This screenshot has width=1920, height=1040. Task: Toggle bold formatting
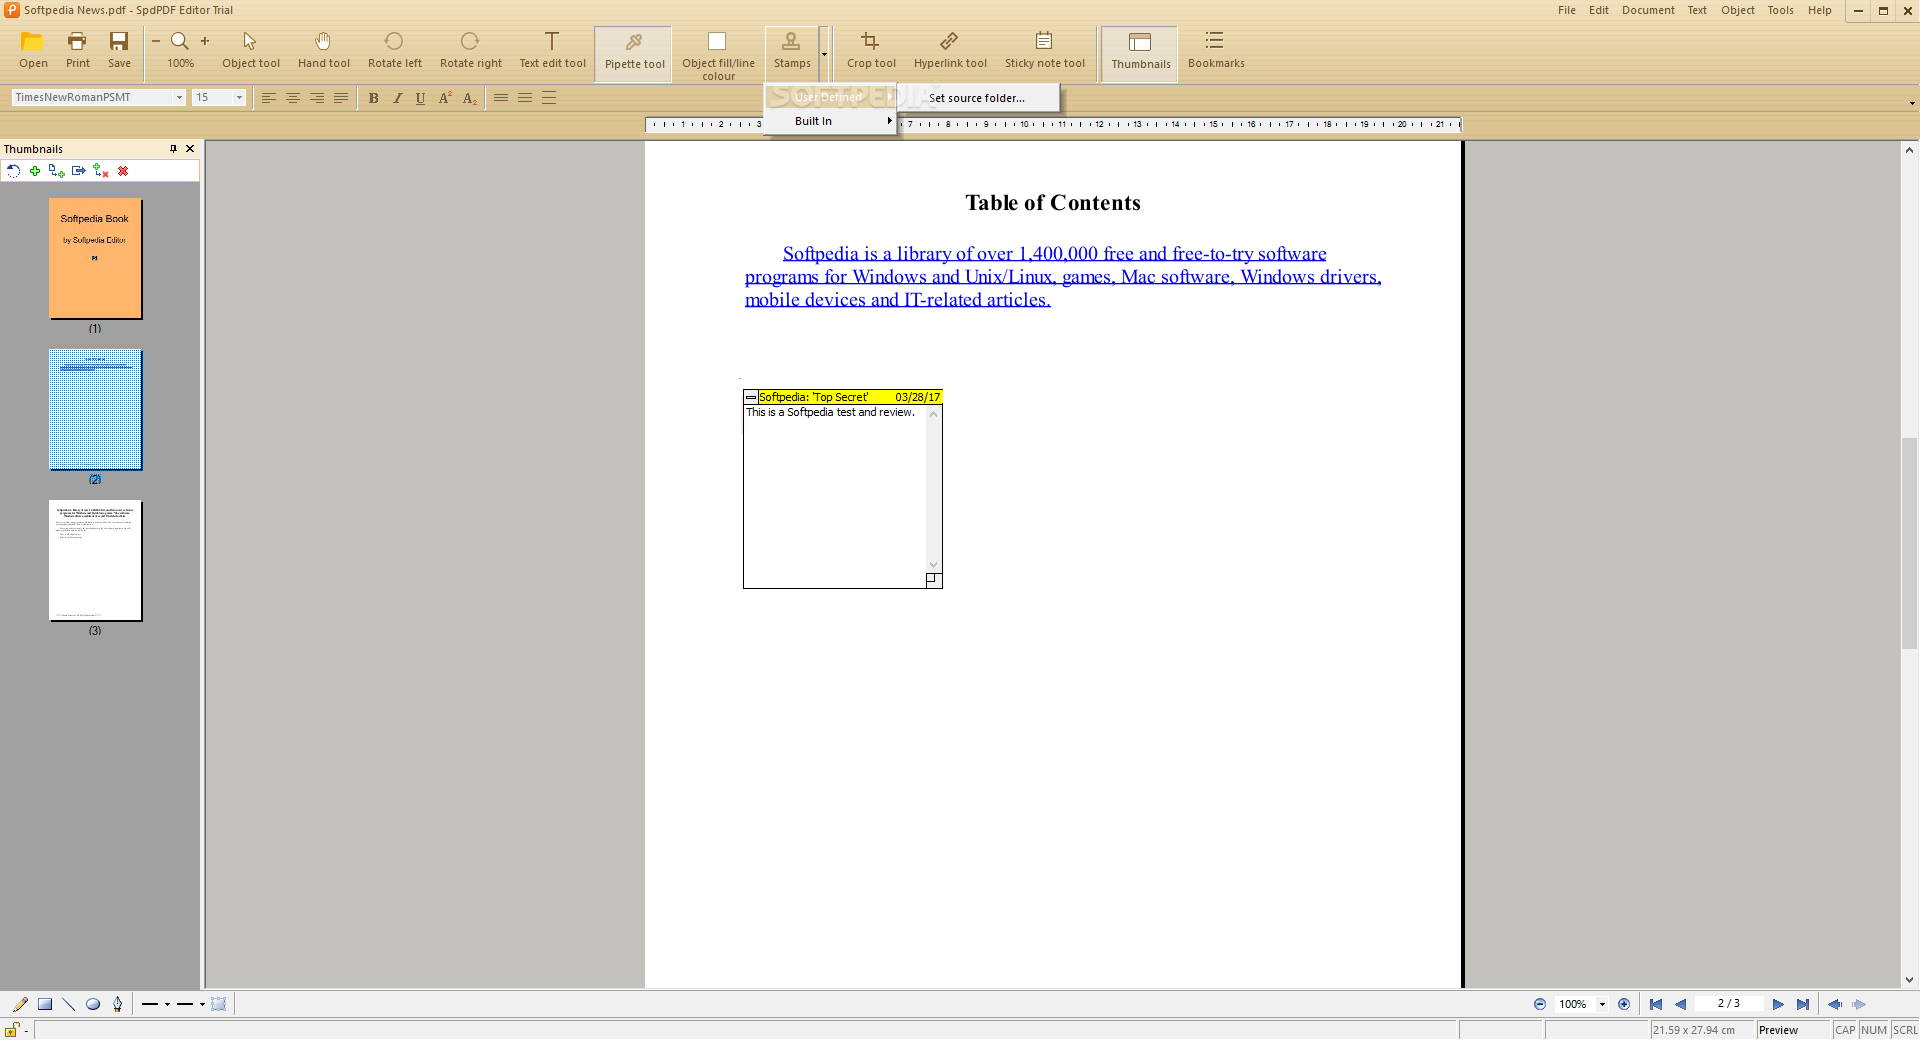point(374,98)
